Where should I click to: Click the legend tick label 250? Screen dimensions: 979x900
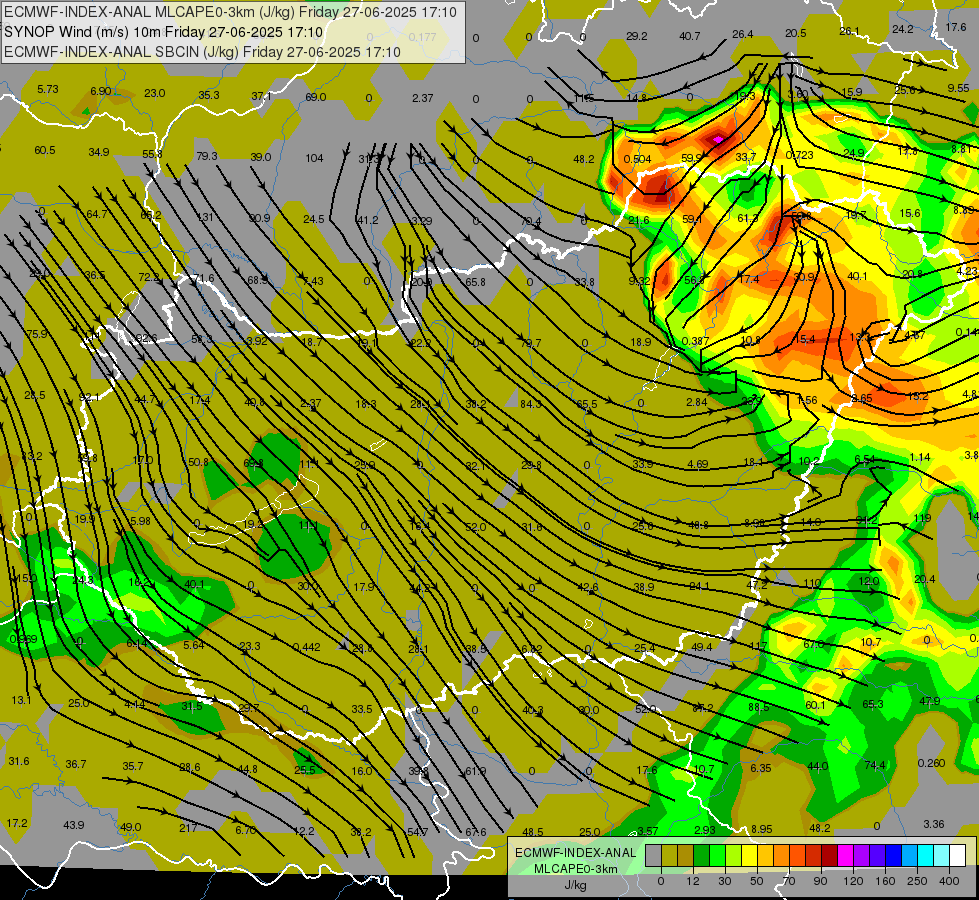[x=917, y=881]
